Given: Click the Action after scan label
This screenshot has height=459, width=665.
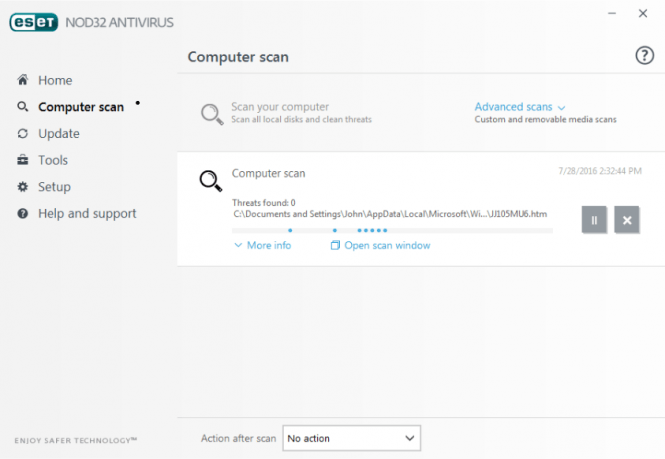Looking at the screenshot, I should (x=238, y=438).
